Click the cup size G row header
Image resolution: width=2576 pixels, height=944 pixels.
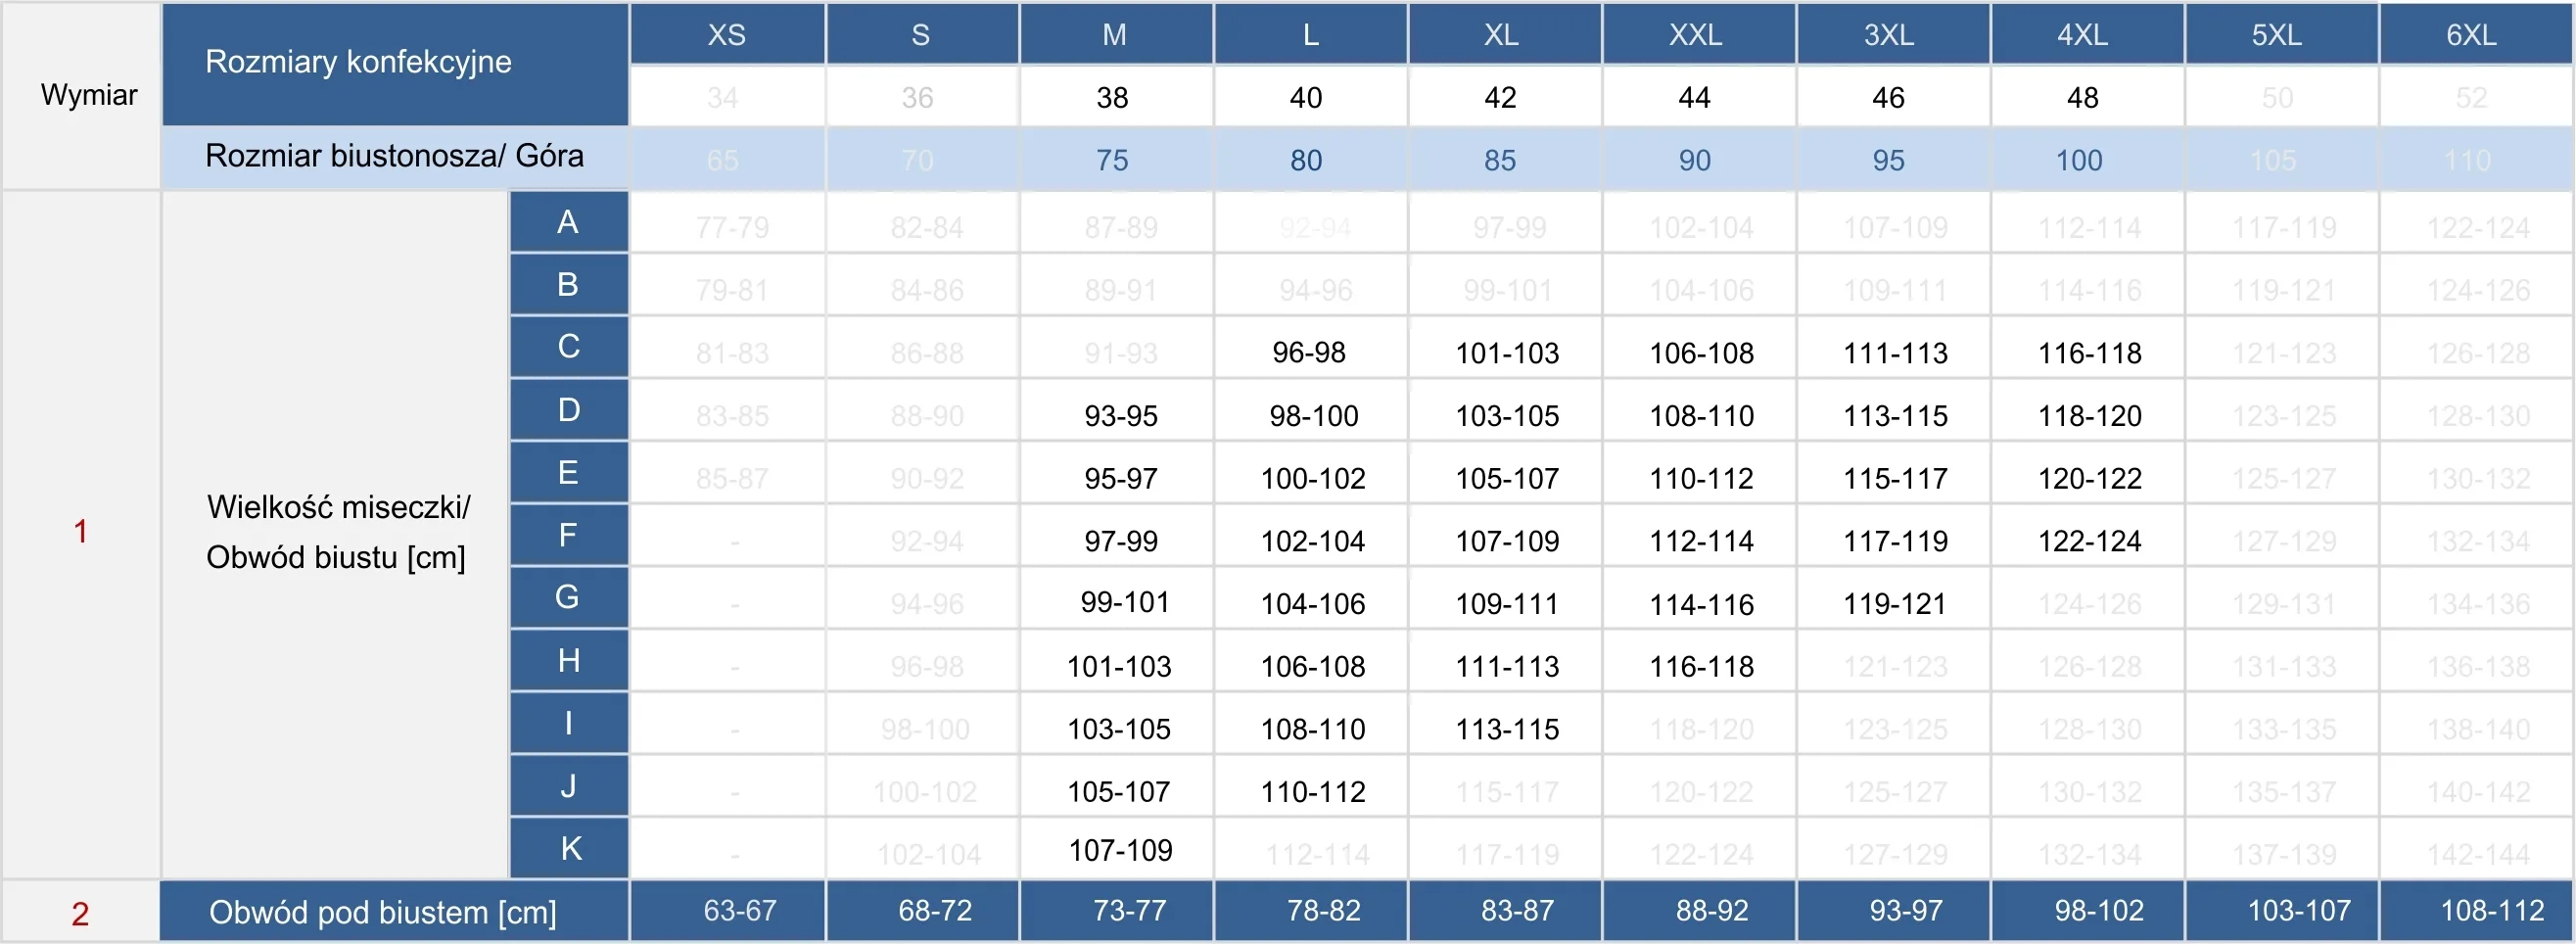point(567,597)
